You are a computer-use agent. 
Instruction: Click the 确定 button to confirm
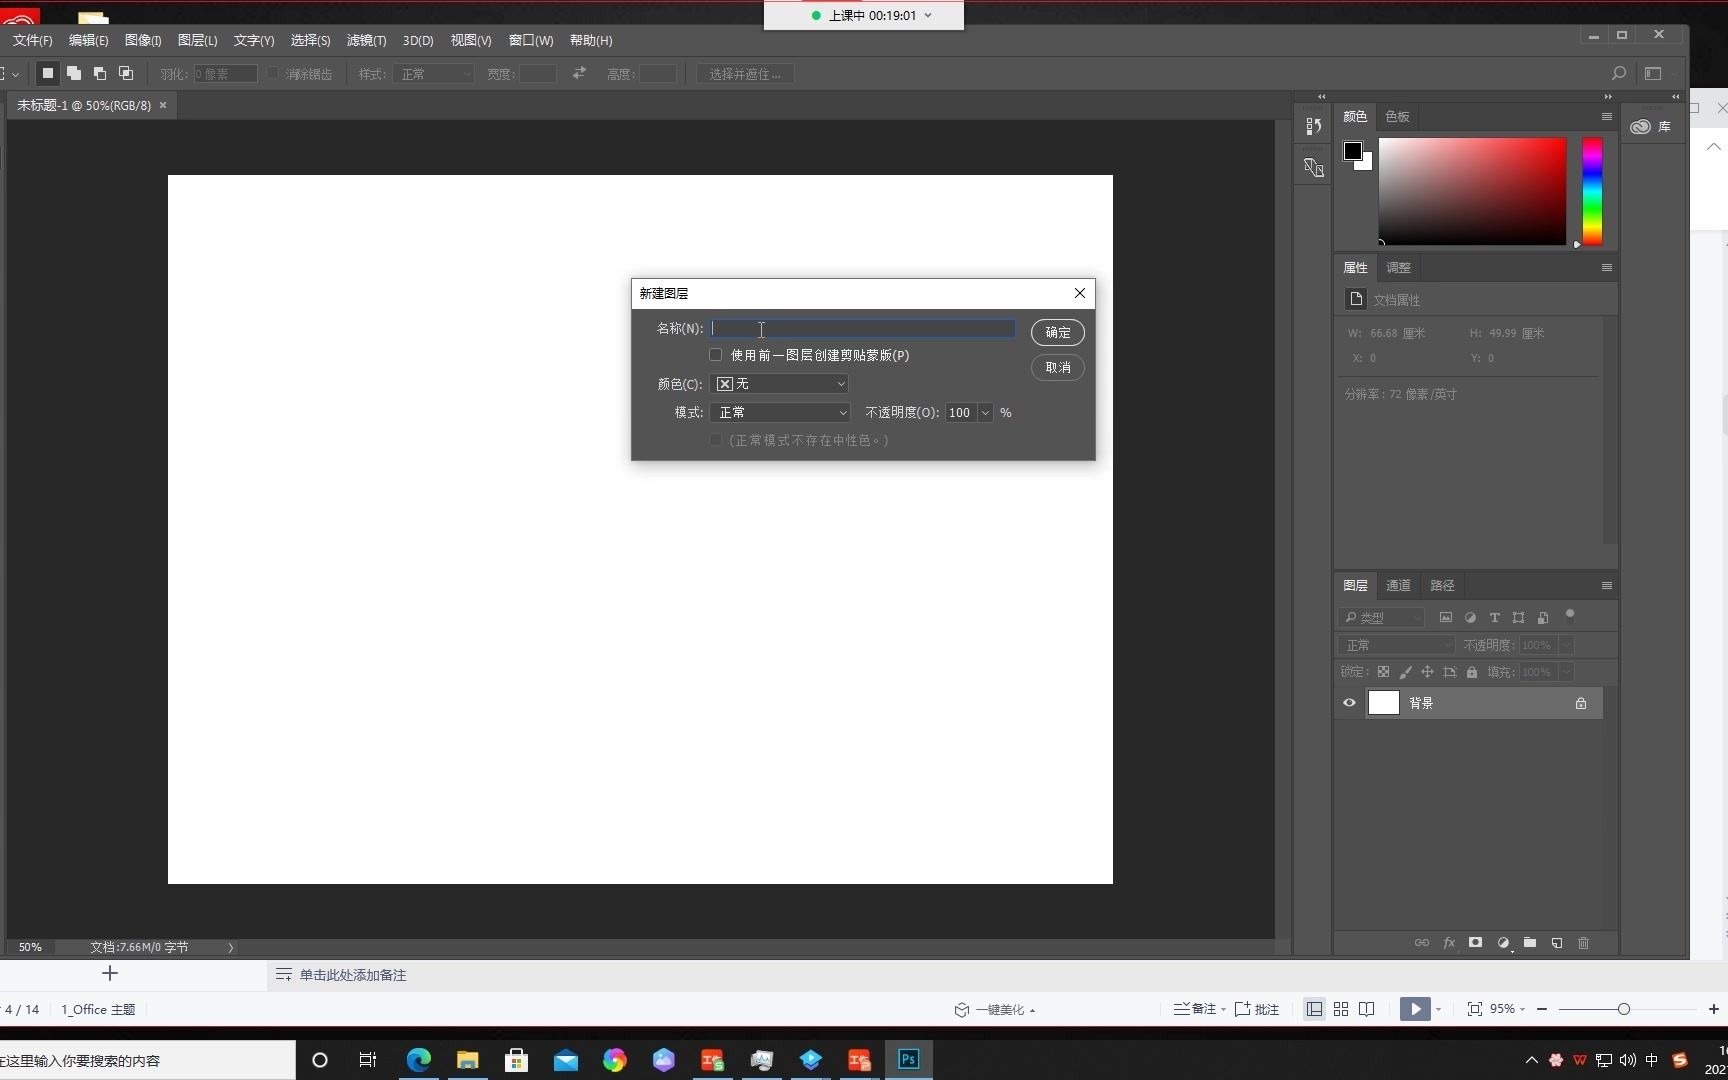pos(1056,332)
